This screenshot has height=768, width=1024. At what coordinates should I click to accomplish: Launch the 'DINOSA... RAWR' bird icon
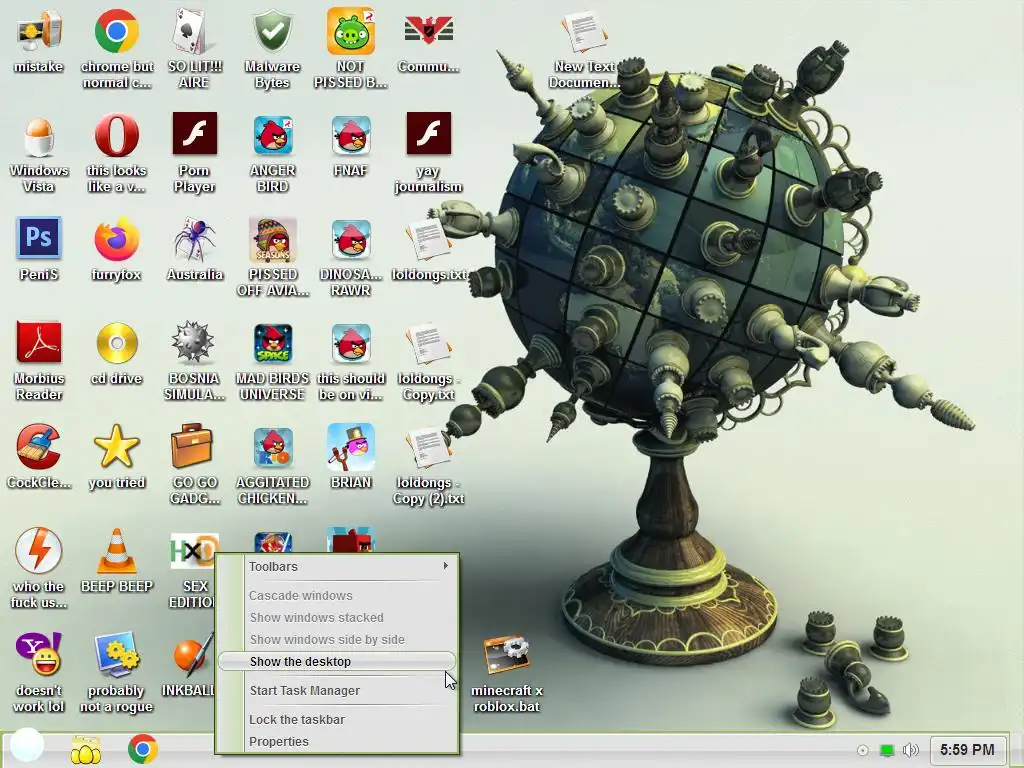point(351,240)
